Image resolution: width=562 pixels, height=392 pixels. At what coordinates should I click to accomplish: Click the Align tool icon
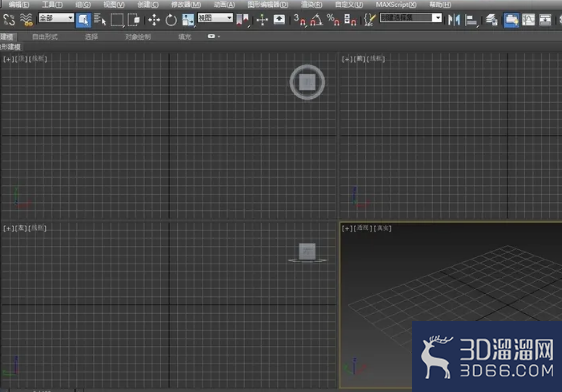[x=471, y=20]
